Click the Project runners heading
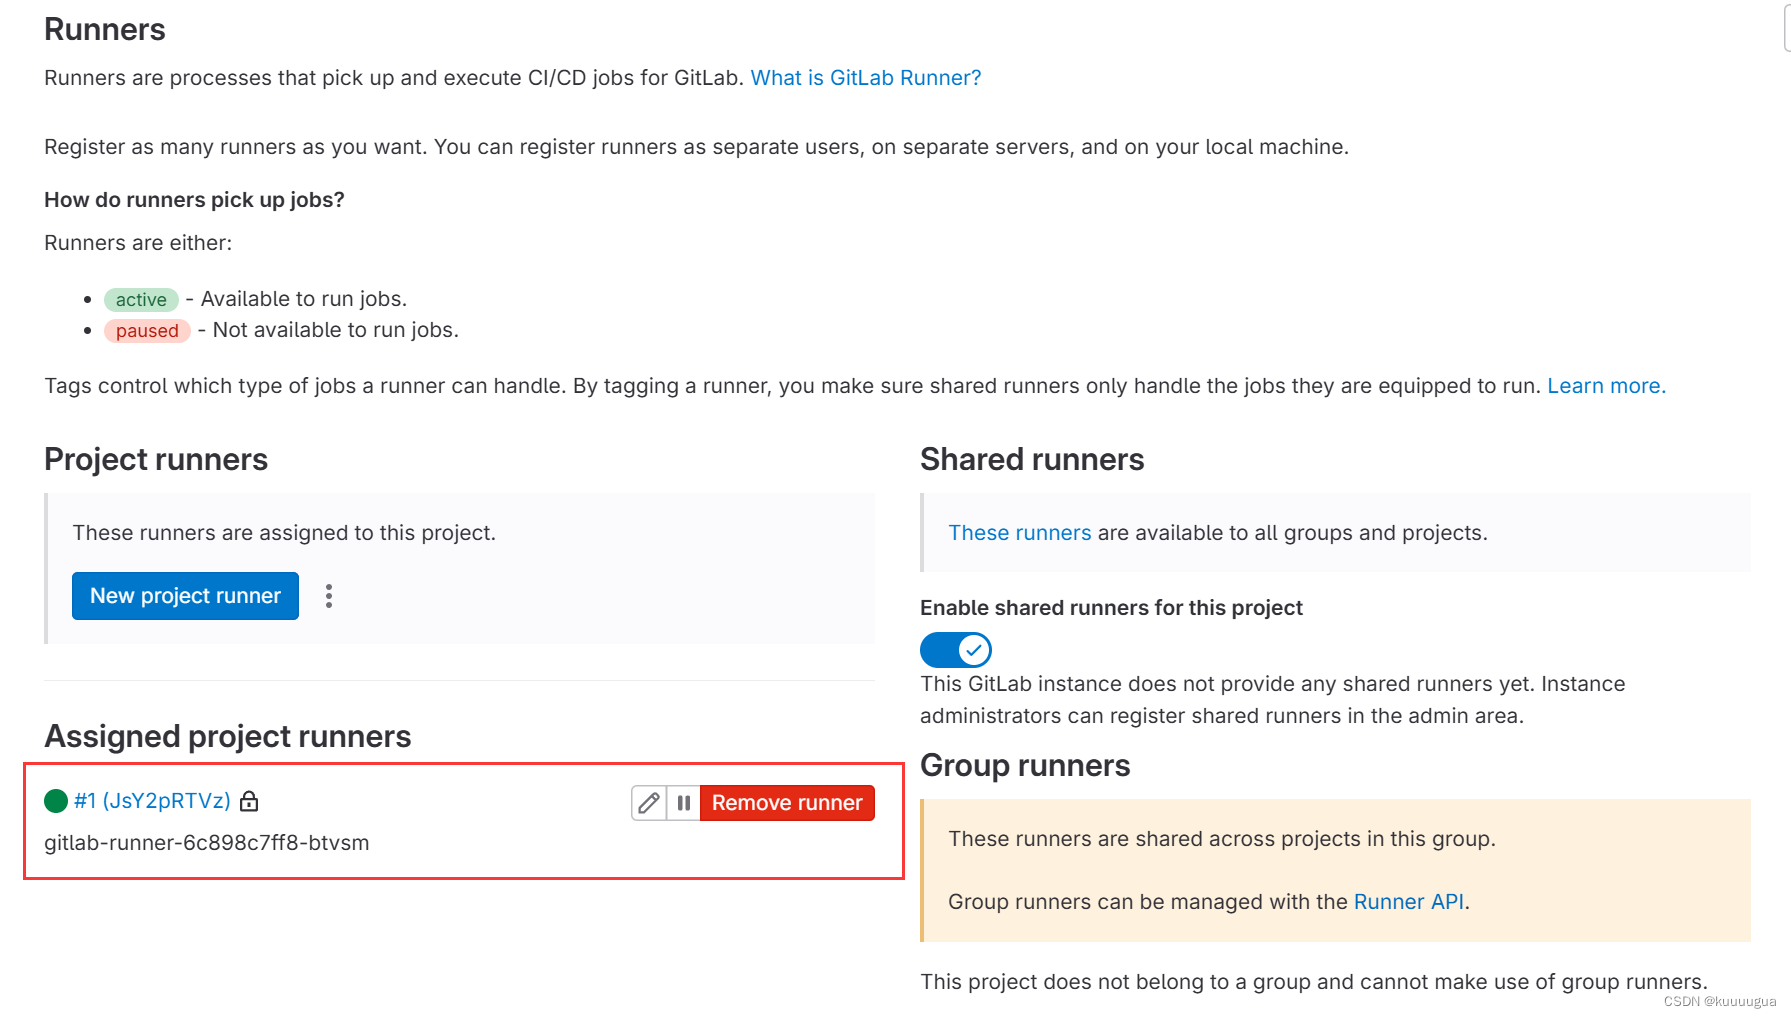 point(156,460)
